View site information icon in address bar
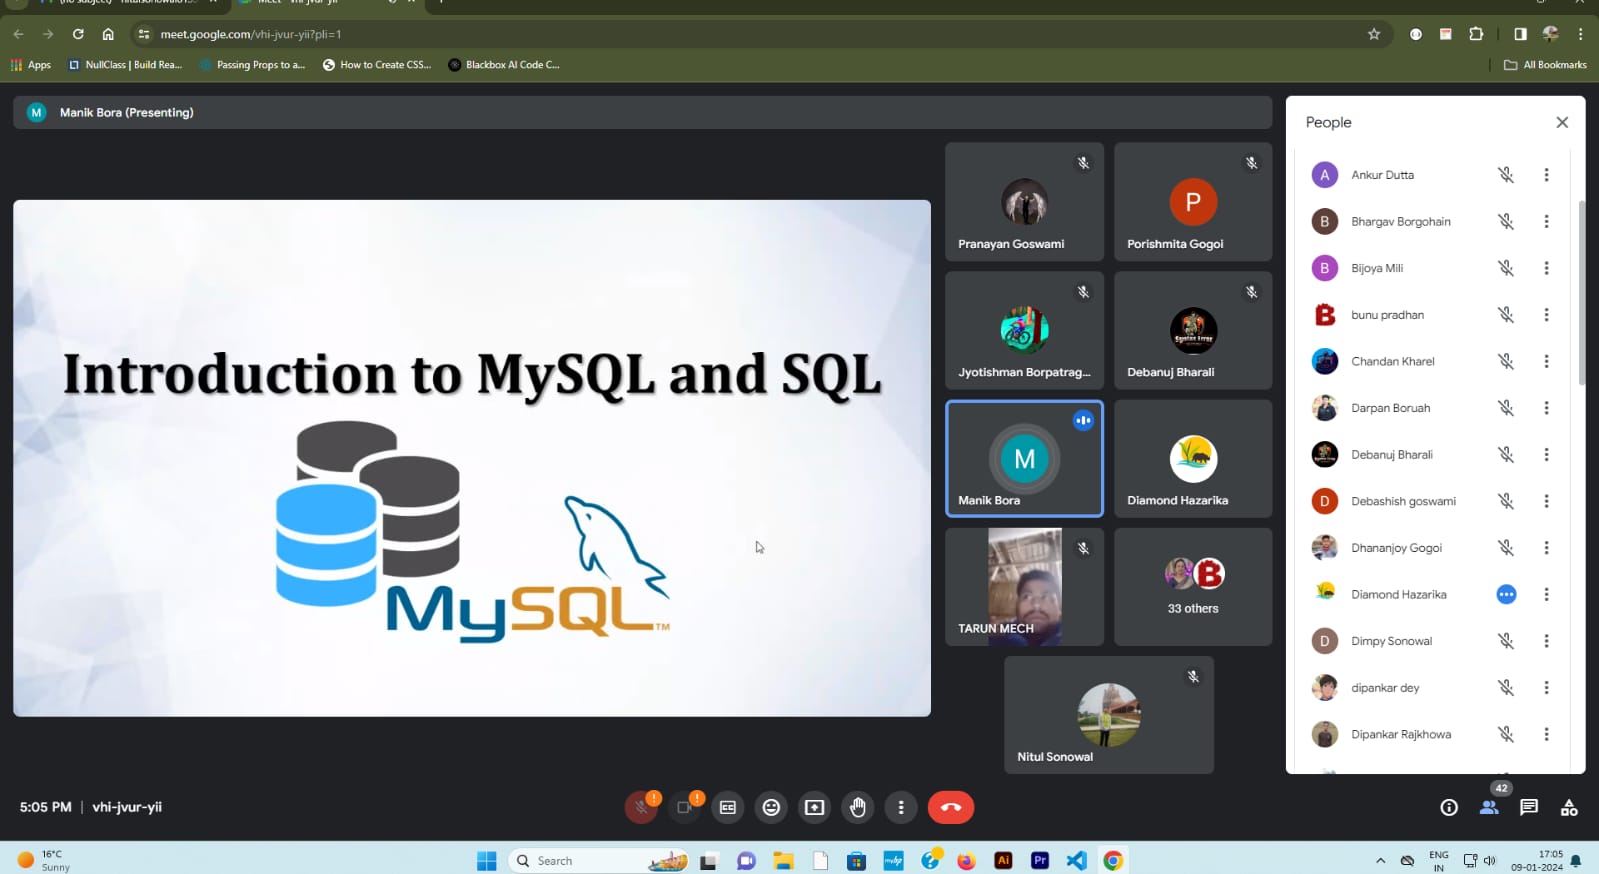 pos(144,34)
